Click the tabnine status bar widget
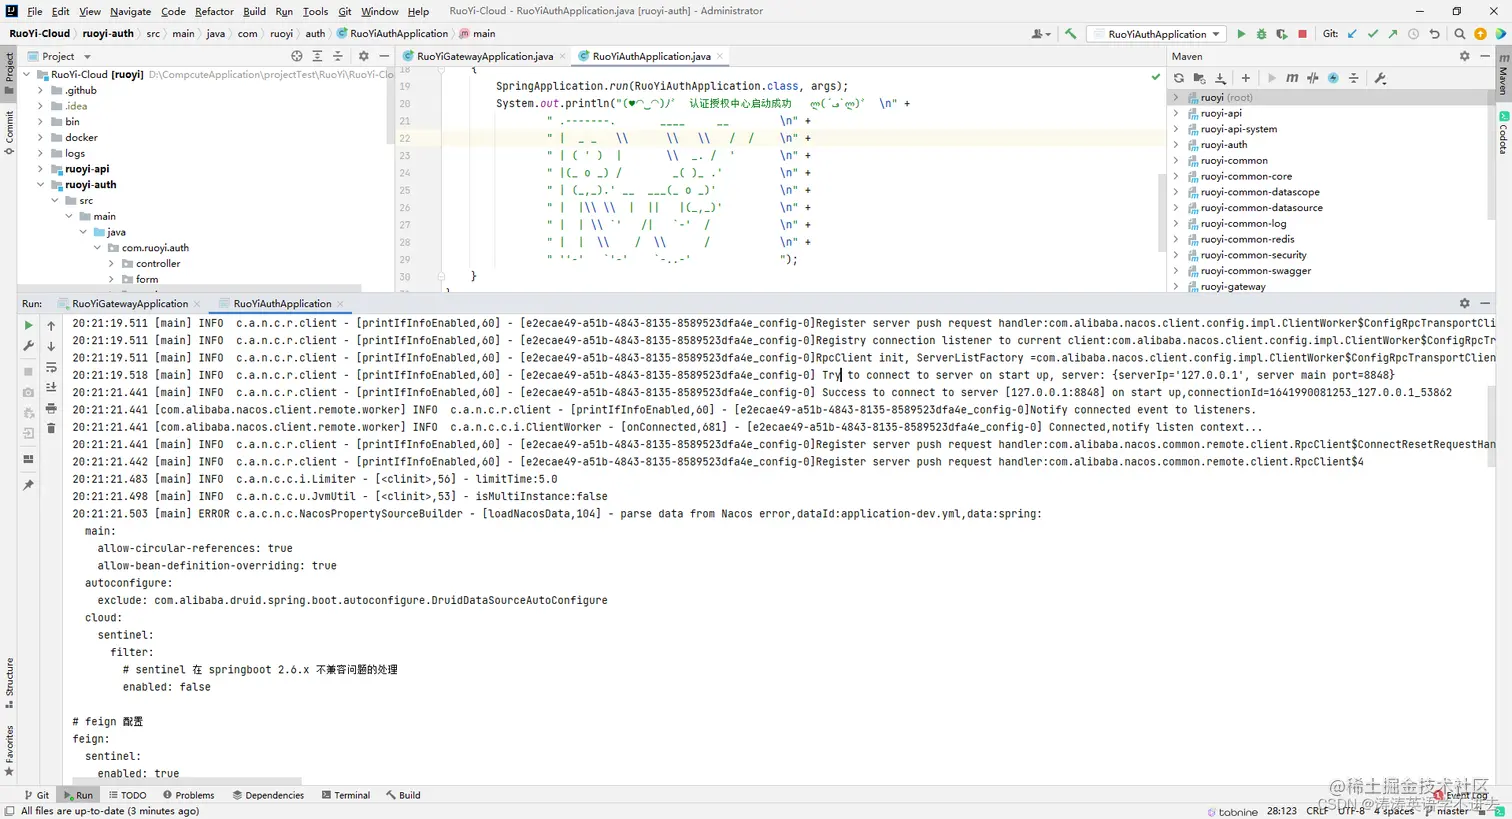Image resolution: width=1512 pixels, height=819 pixels. [1232, 812]
